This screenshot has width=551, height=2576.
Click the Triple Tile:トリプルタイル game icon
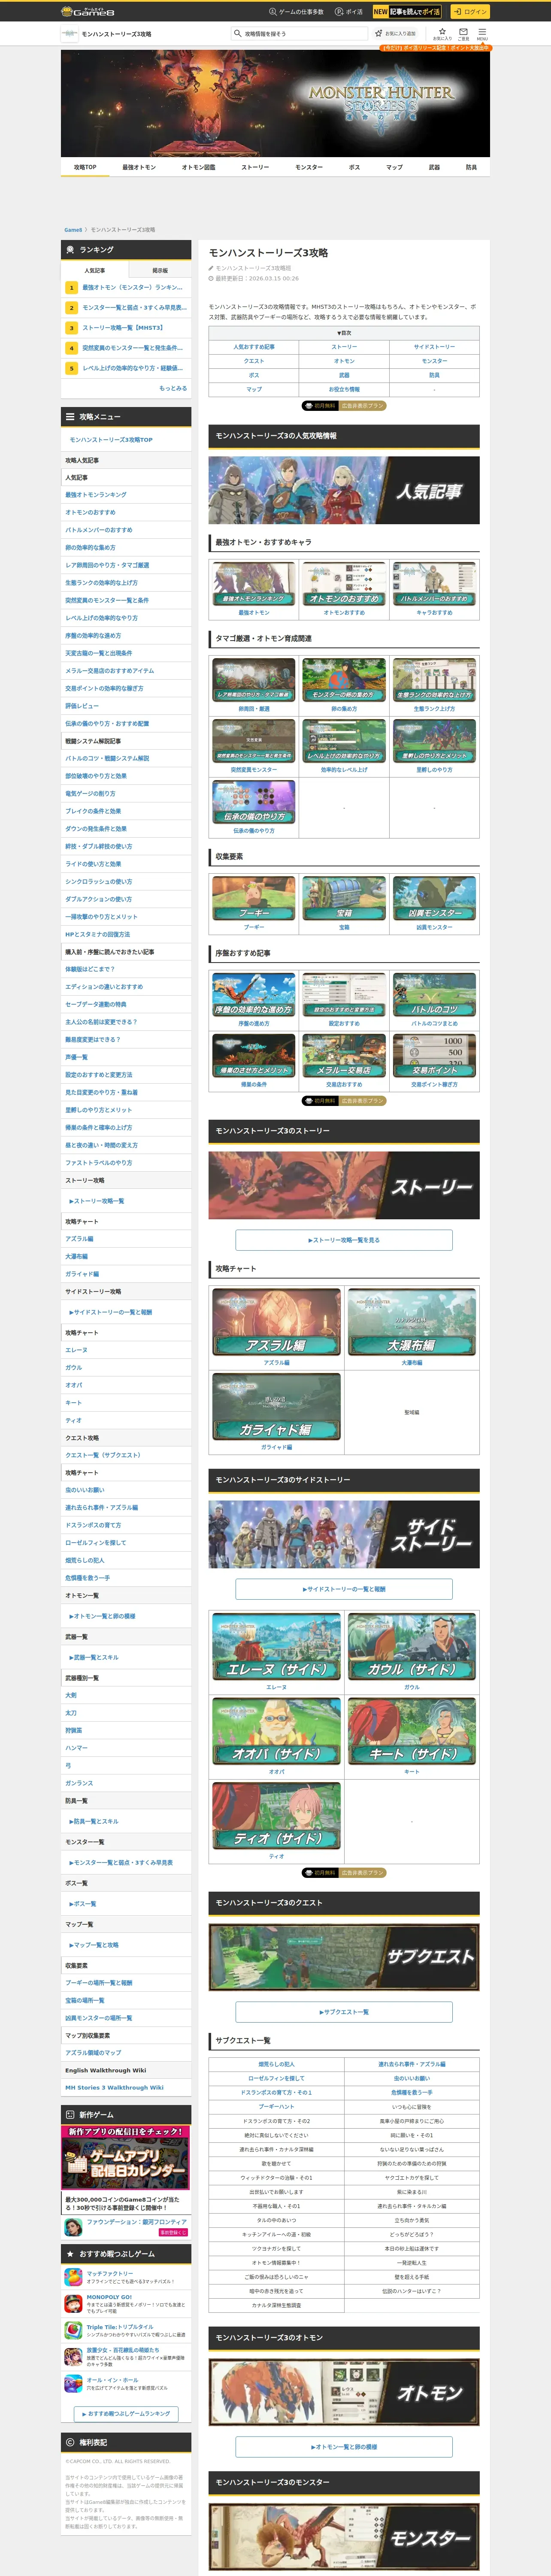tap(73, 2330)
